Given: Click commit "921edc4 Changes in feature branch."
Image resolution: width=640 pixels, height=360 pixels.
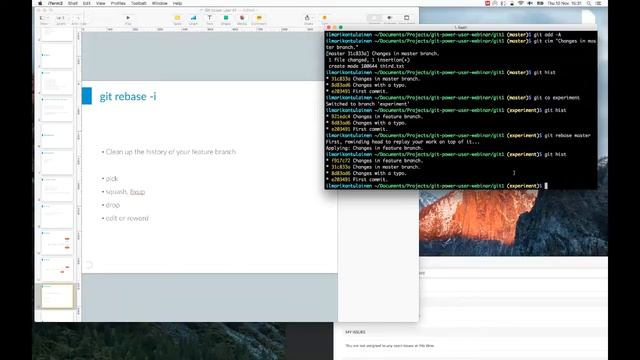Looking at the screenshot, I should 377,117.
